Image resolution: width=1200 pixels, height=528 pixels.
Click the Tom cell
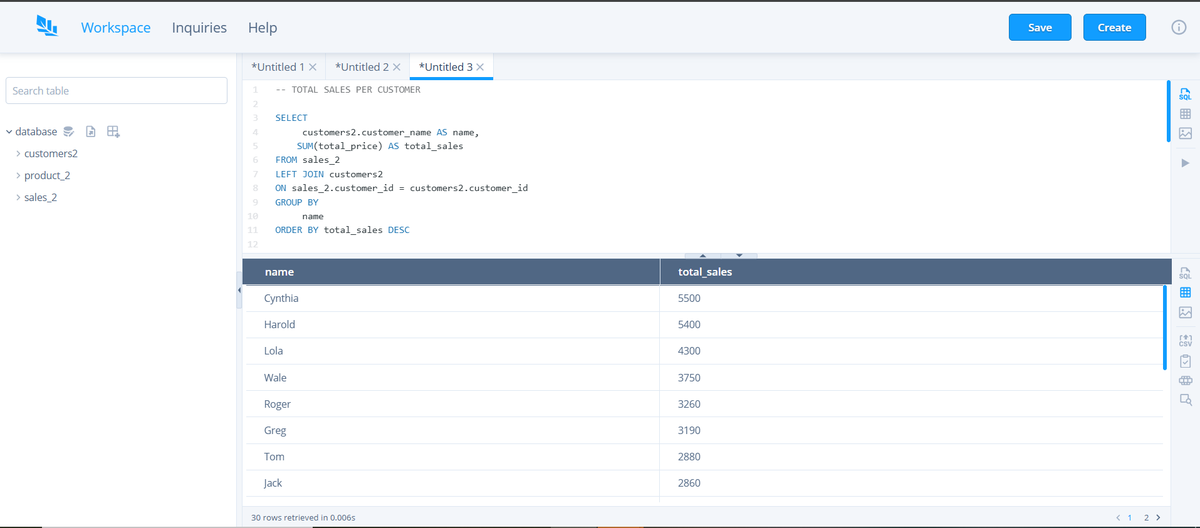[x=453, y=457]
